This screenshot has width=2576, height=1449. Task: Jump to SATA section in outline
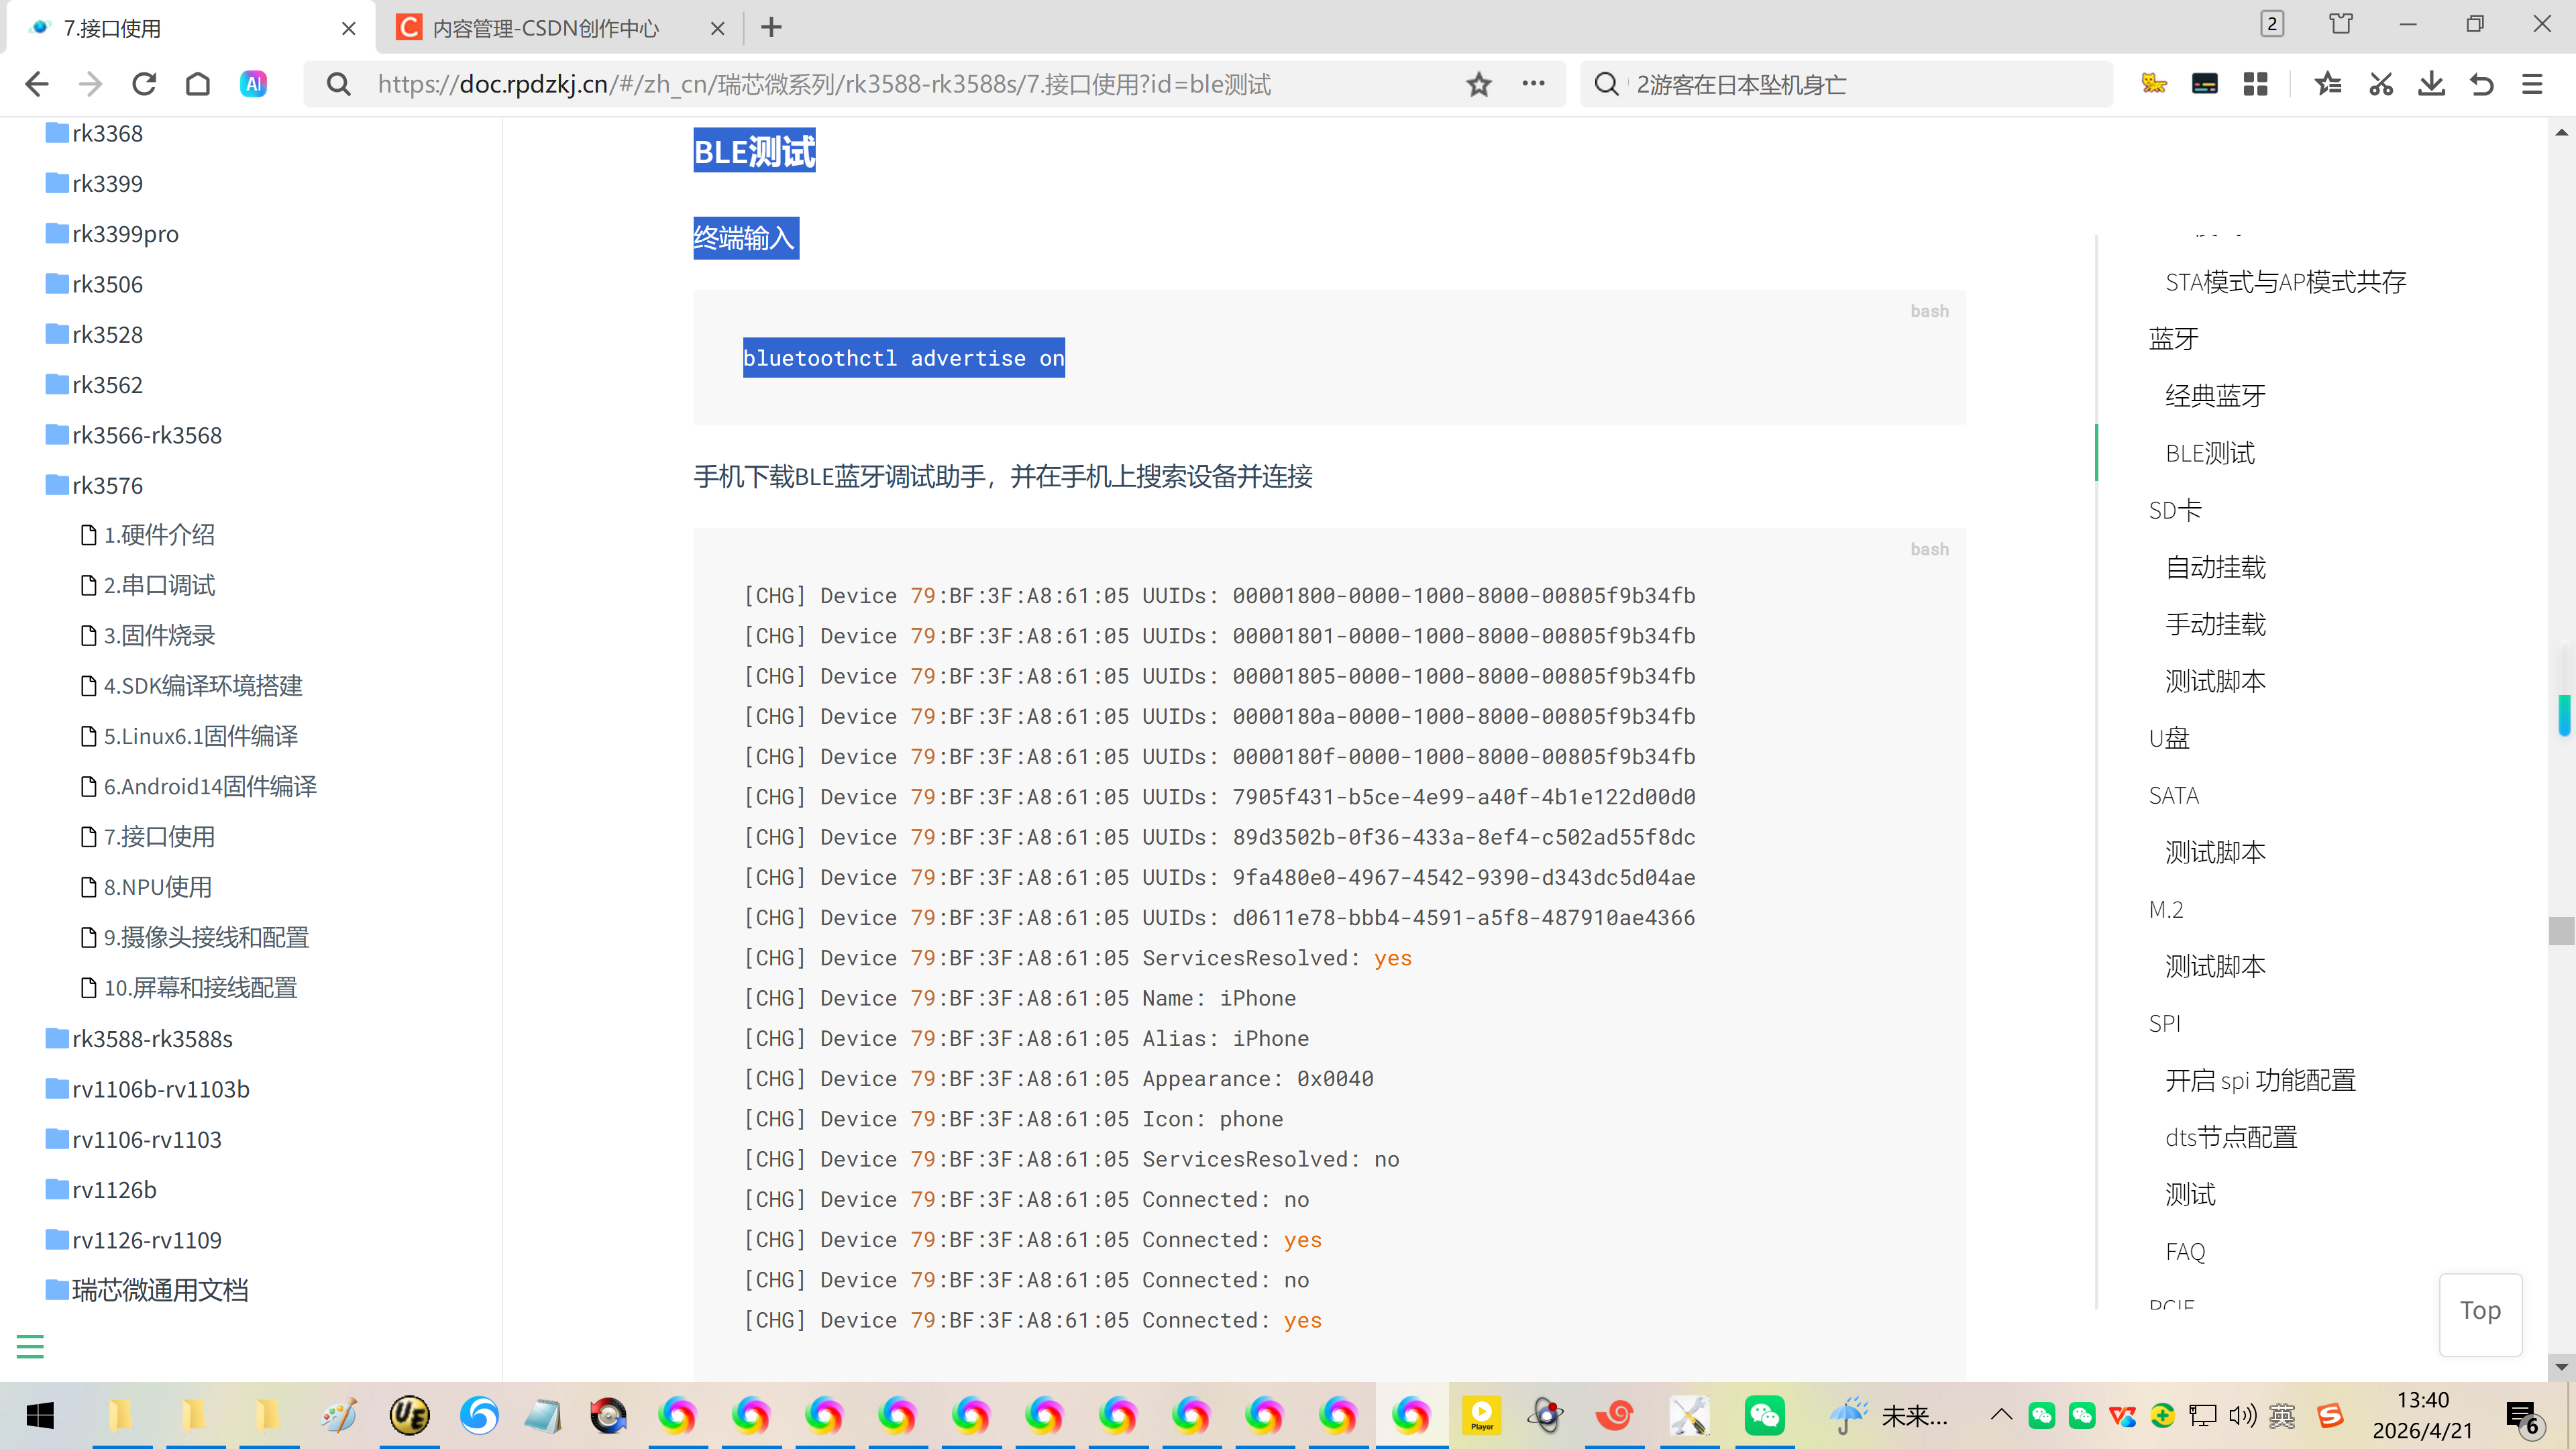[x=2174, y=795]
